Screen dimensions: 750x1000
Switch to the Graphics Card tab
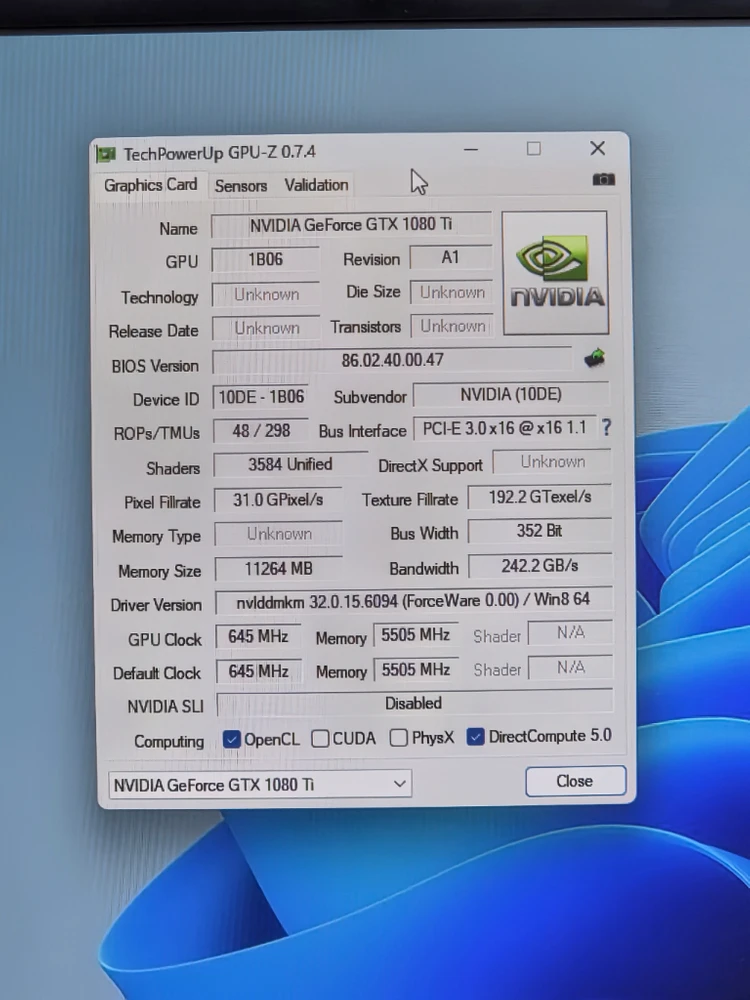[151, 185]
